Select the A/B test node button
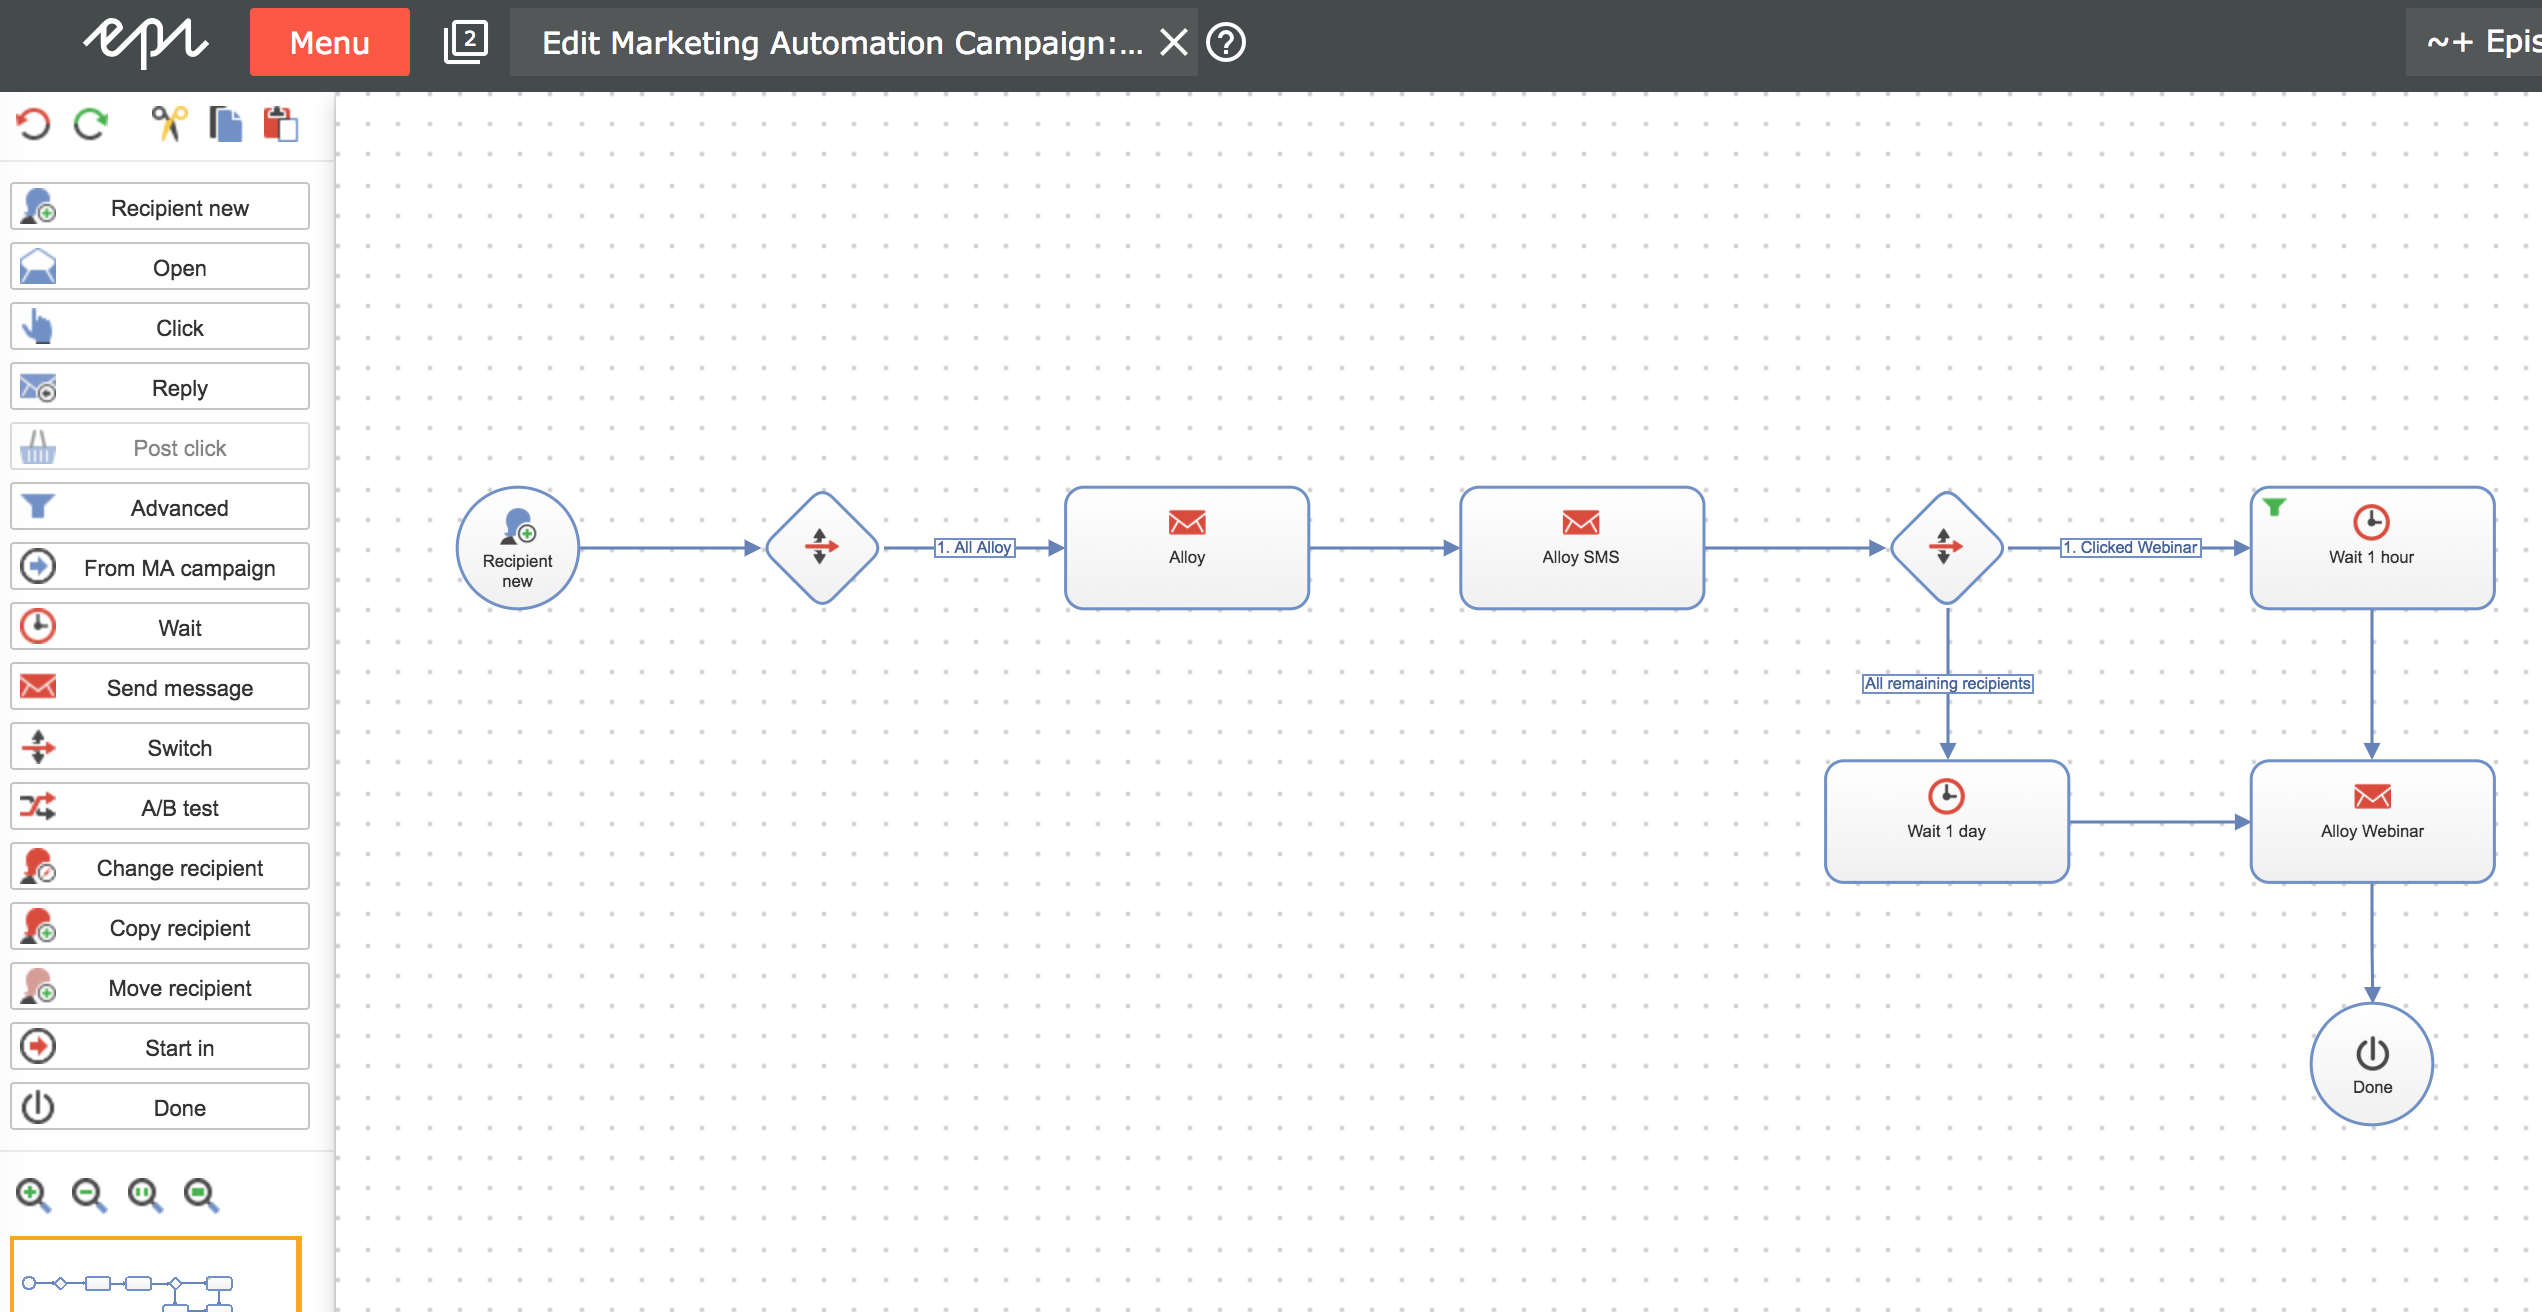This screenshot has width=2542, height=1312. click(x=160, y=807)
